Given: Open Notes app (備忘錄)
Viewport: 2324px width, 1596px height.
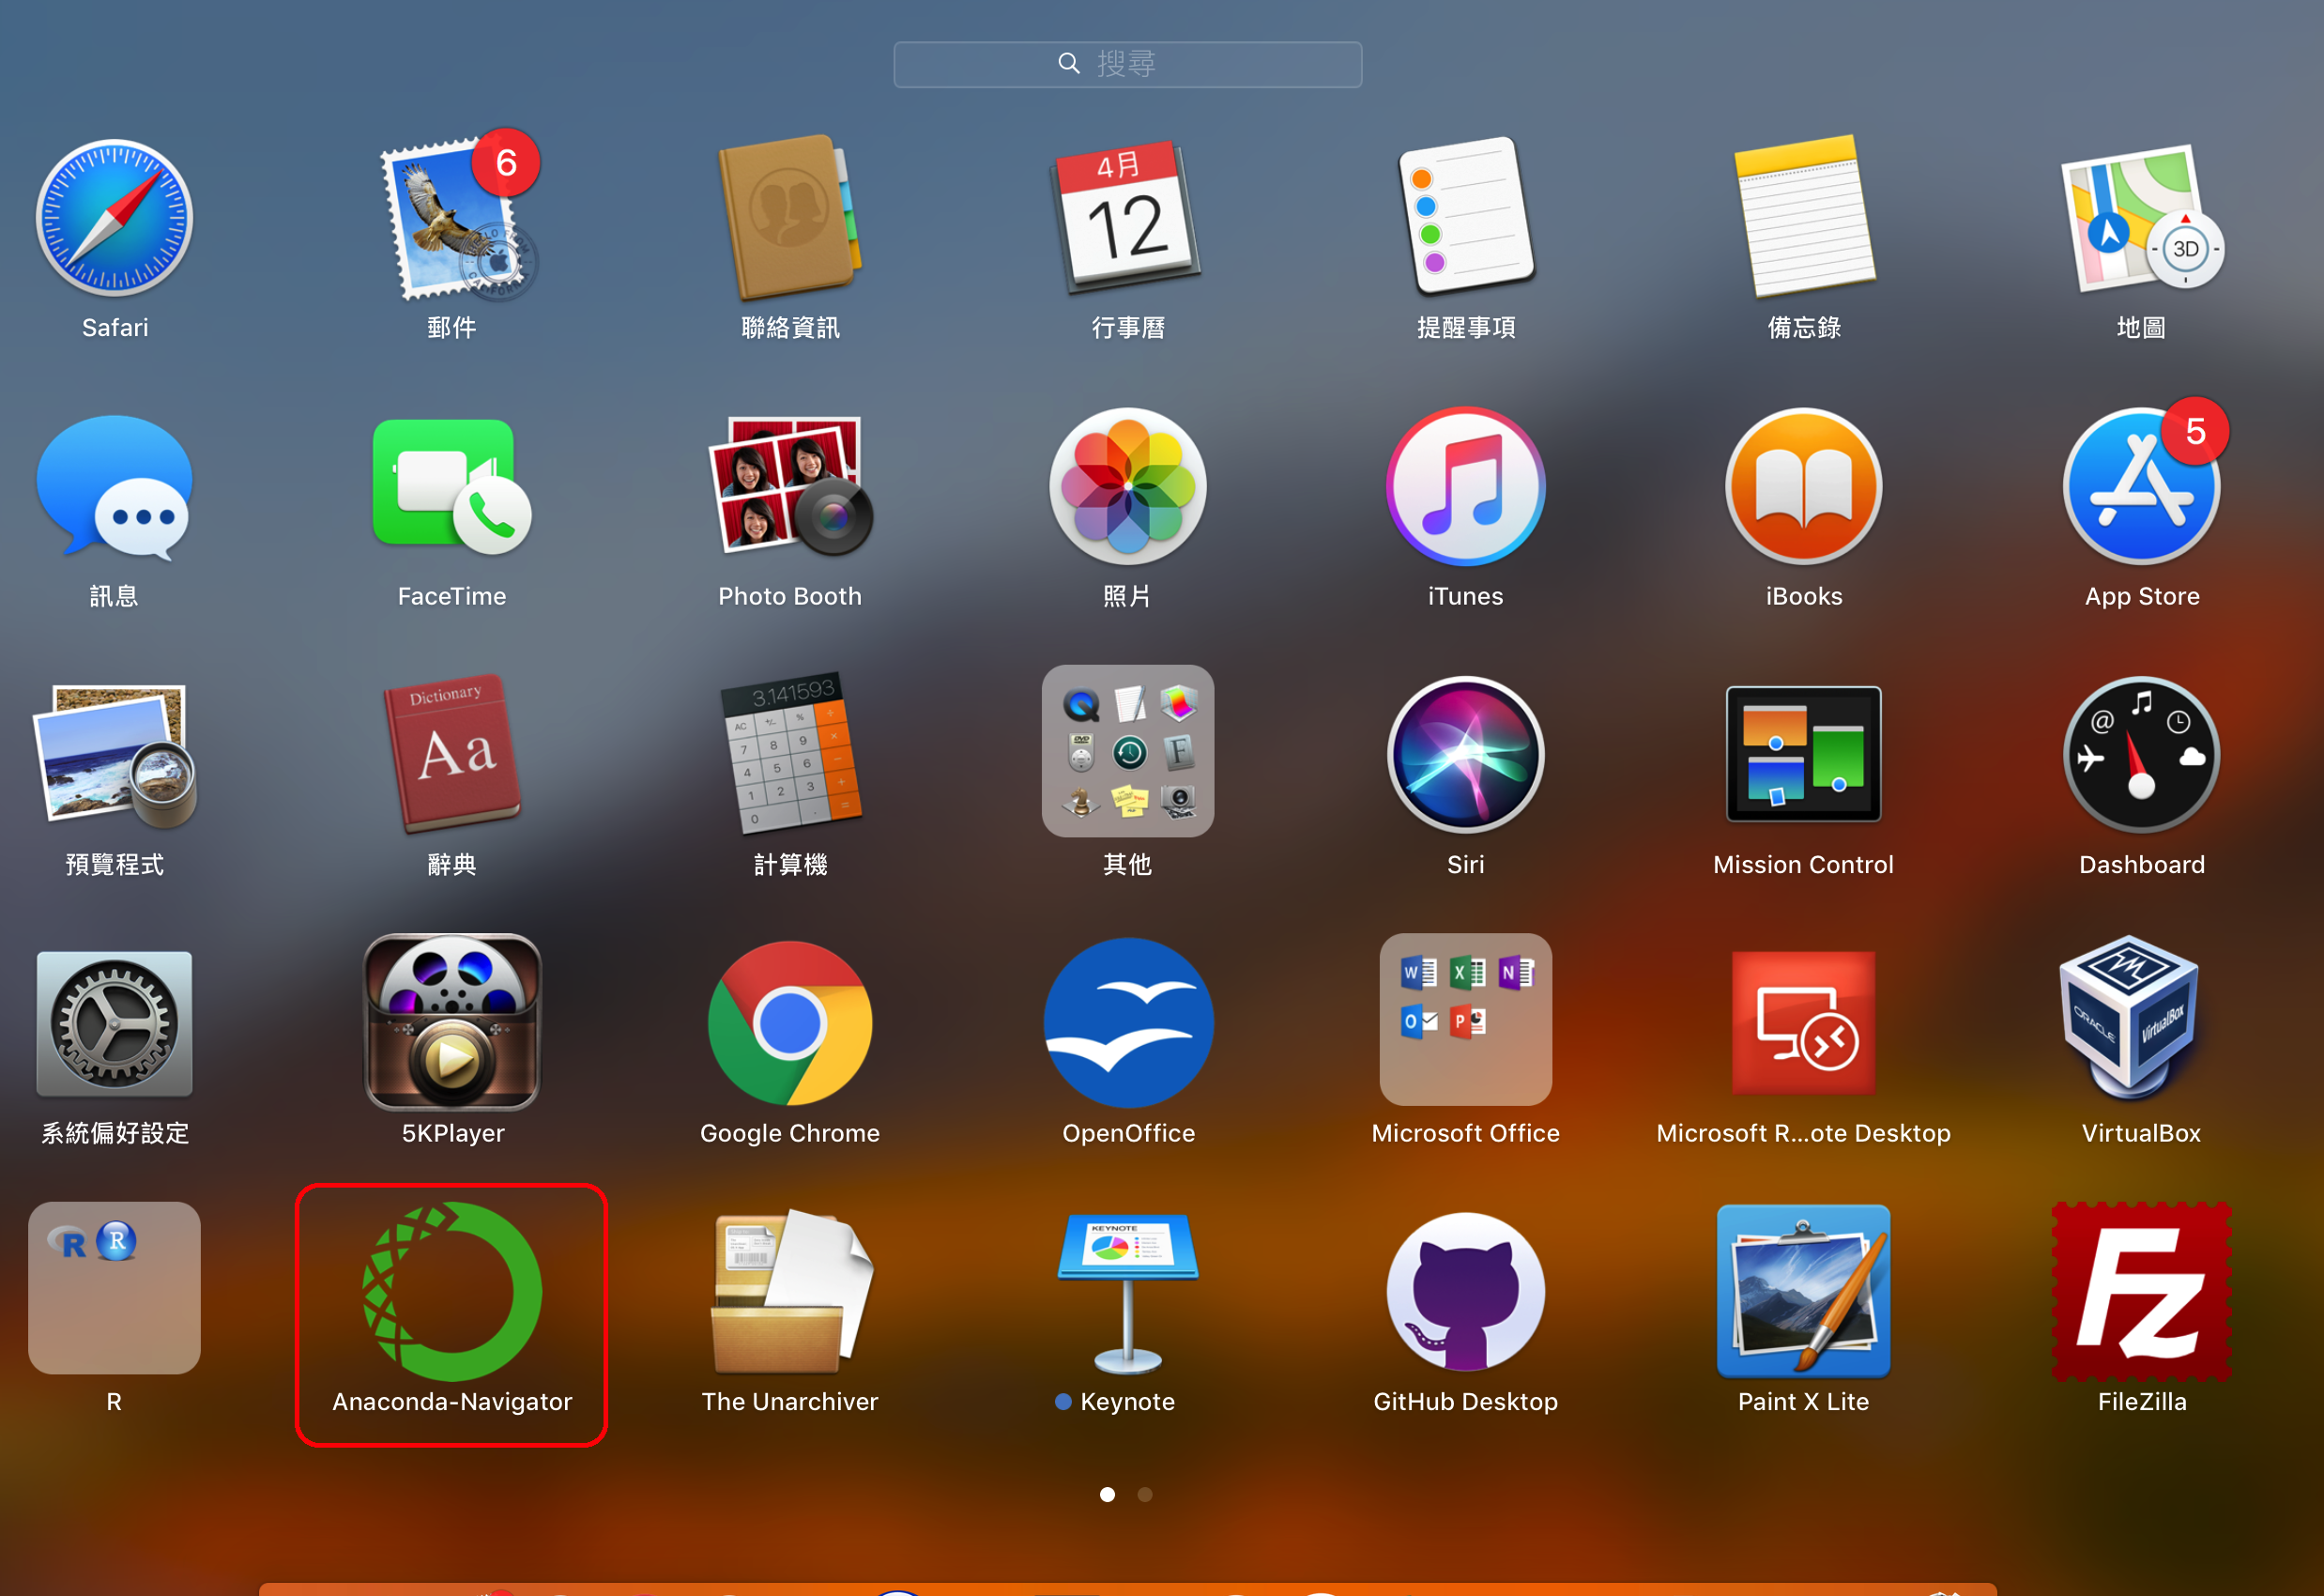Looking at the screenshot, I should tap(1804, 218).
